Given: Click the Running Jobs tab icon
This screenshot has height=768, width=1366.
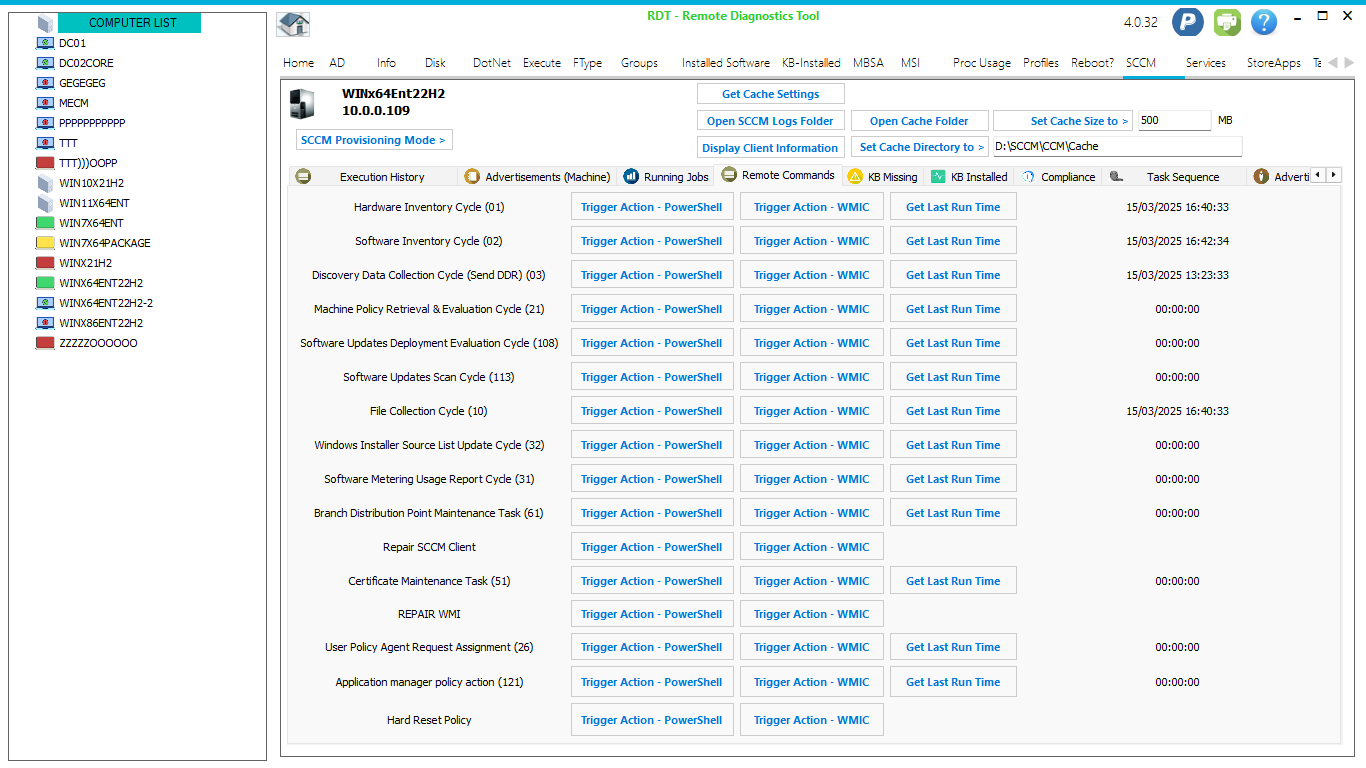Looking at the screenshot, I should (631, 176).
